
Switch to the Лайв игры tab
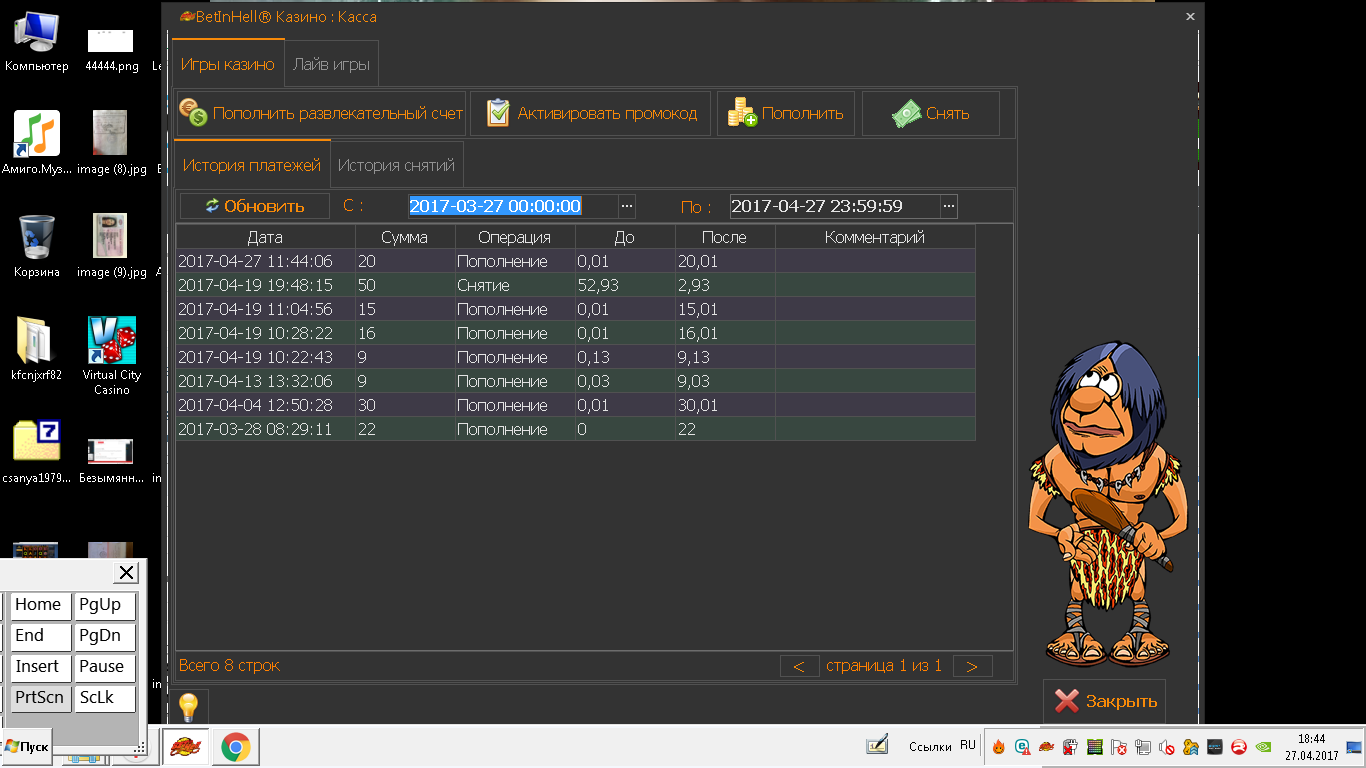[x=331, y=65]
